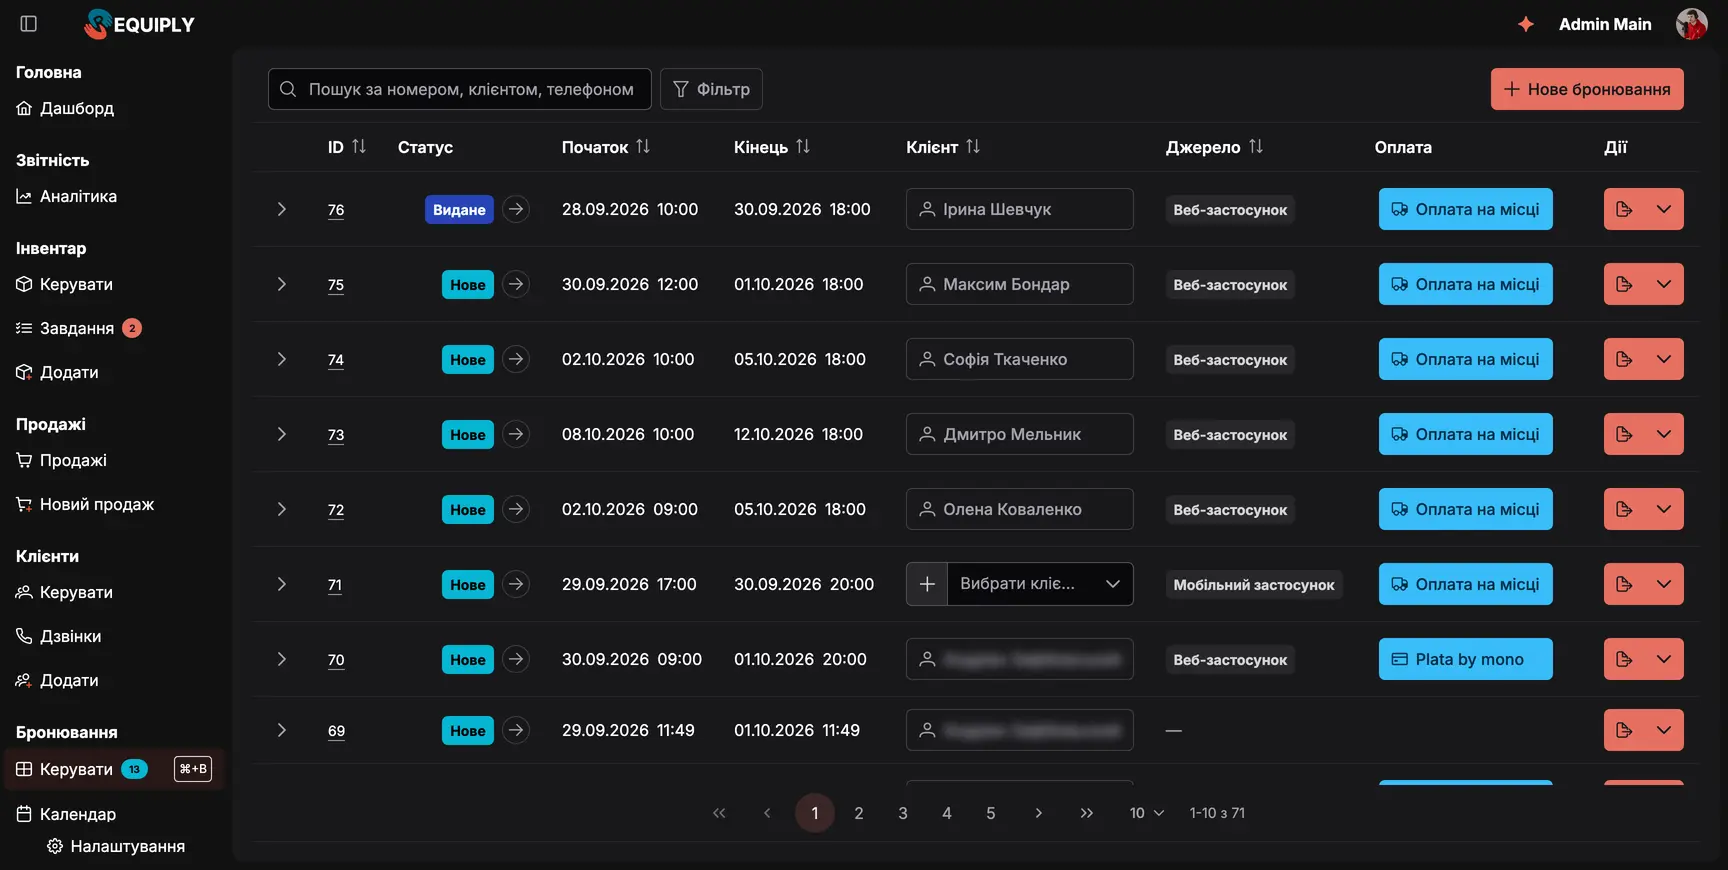1728x870 pixels.
Task: Expand row details for booking 76
Action: coord(282,209)
